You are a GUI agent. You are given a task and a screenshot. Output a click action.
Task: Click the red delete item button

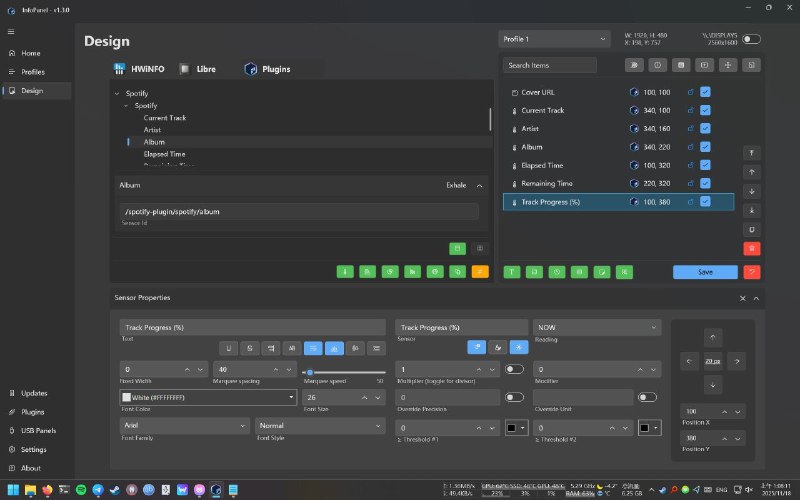752,247
